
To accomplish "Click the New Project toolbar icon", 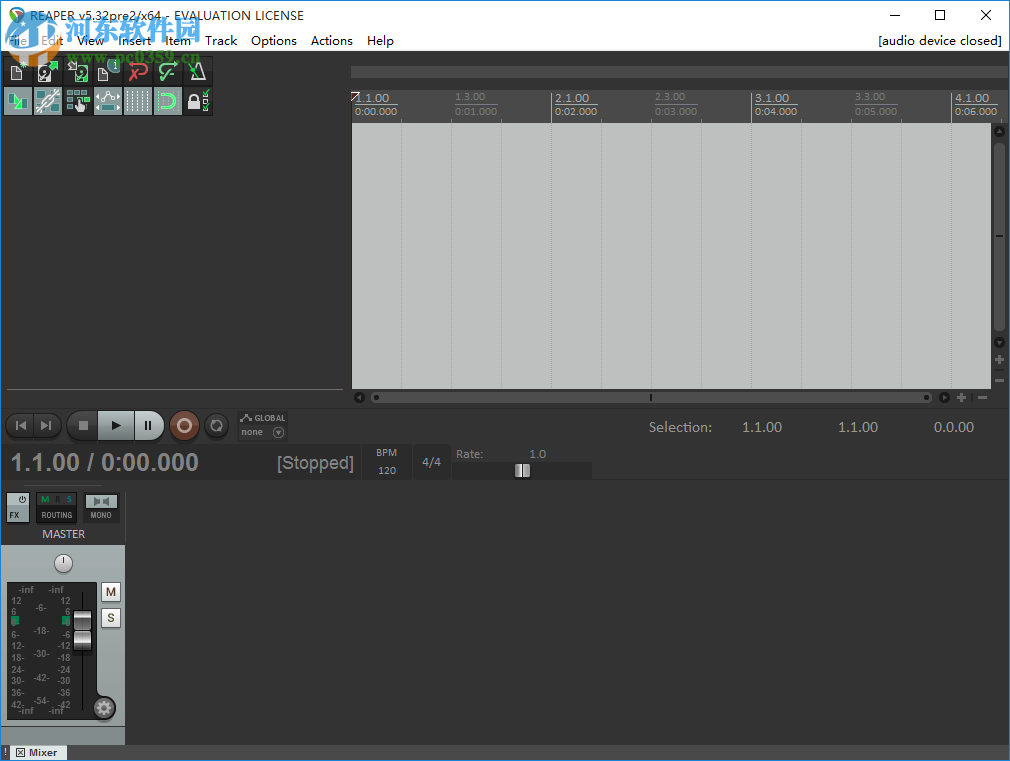I will coord(18,71).
